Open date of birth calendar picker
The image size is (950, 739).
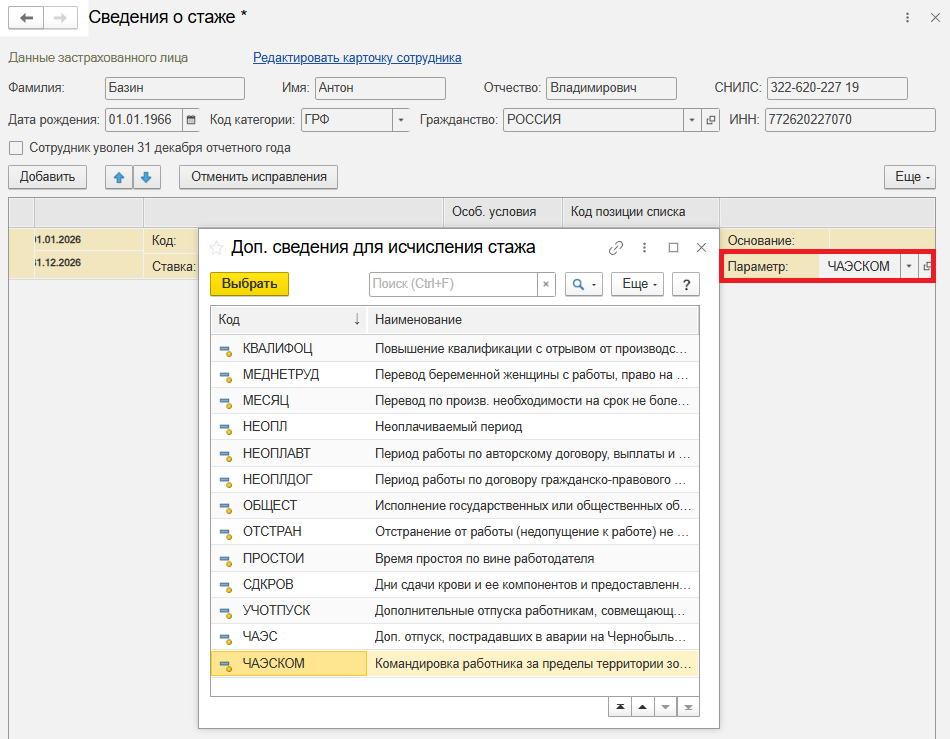coord(190,120)
